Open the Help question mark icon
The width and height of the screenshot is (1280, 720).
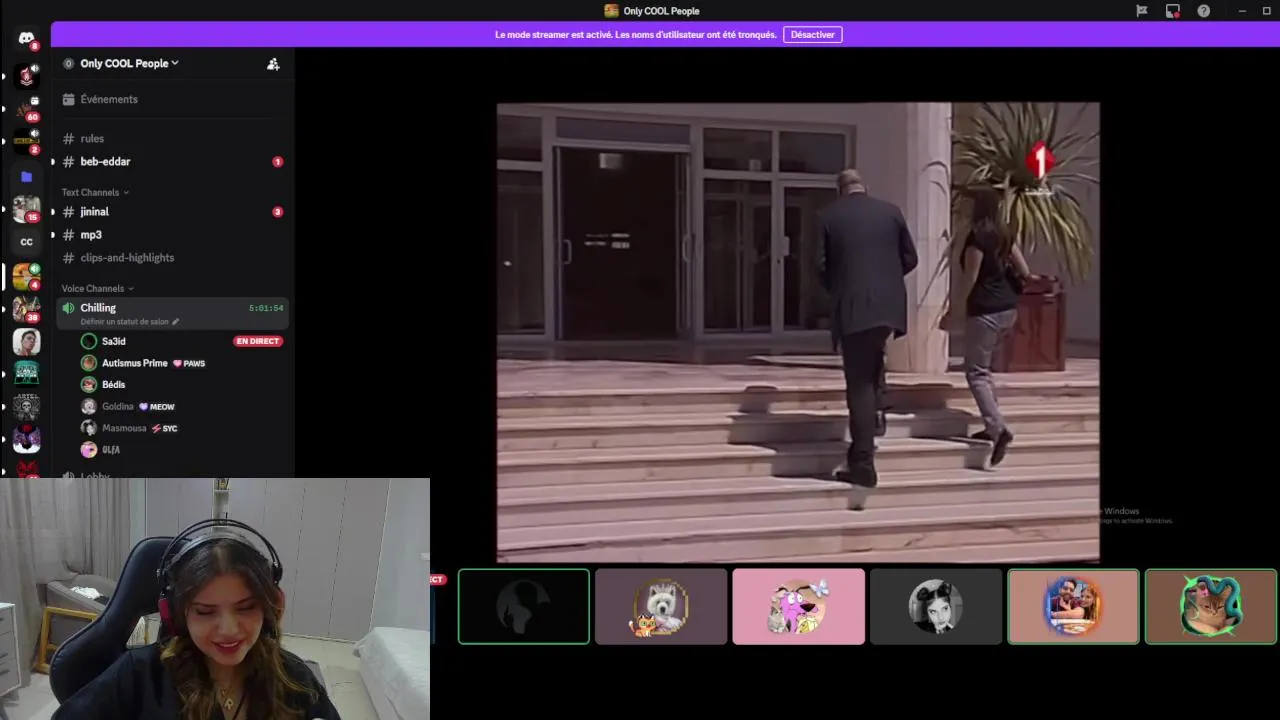[x=1203, y=11]
